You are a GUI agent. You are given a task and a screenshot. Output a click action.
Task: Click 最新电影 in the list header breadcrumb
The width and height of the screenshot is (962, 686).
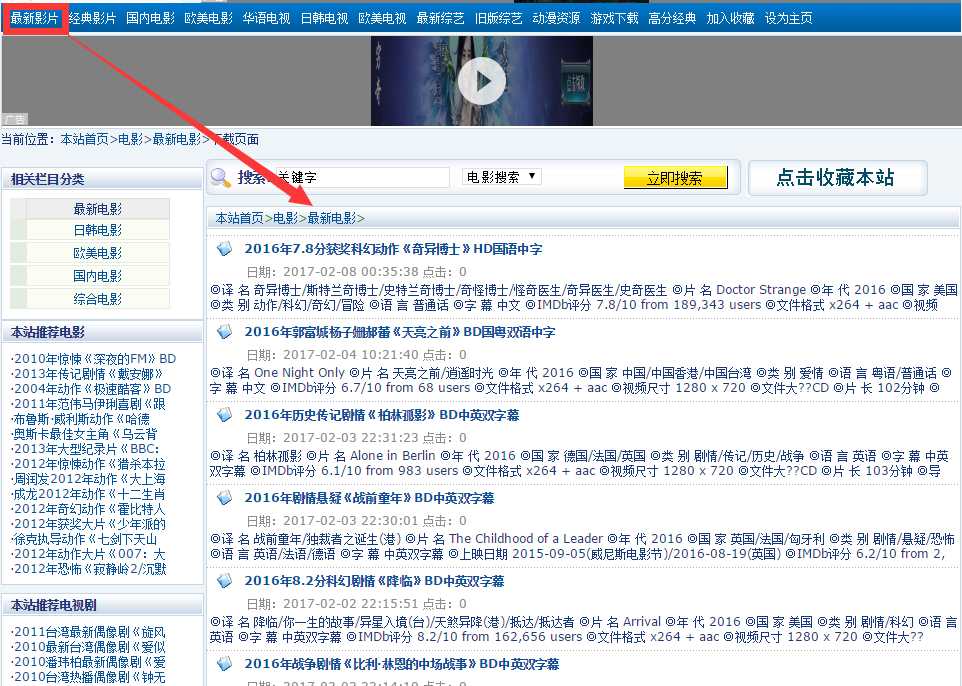331,218
